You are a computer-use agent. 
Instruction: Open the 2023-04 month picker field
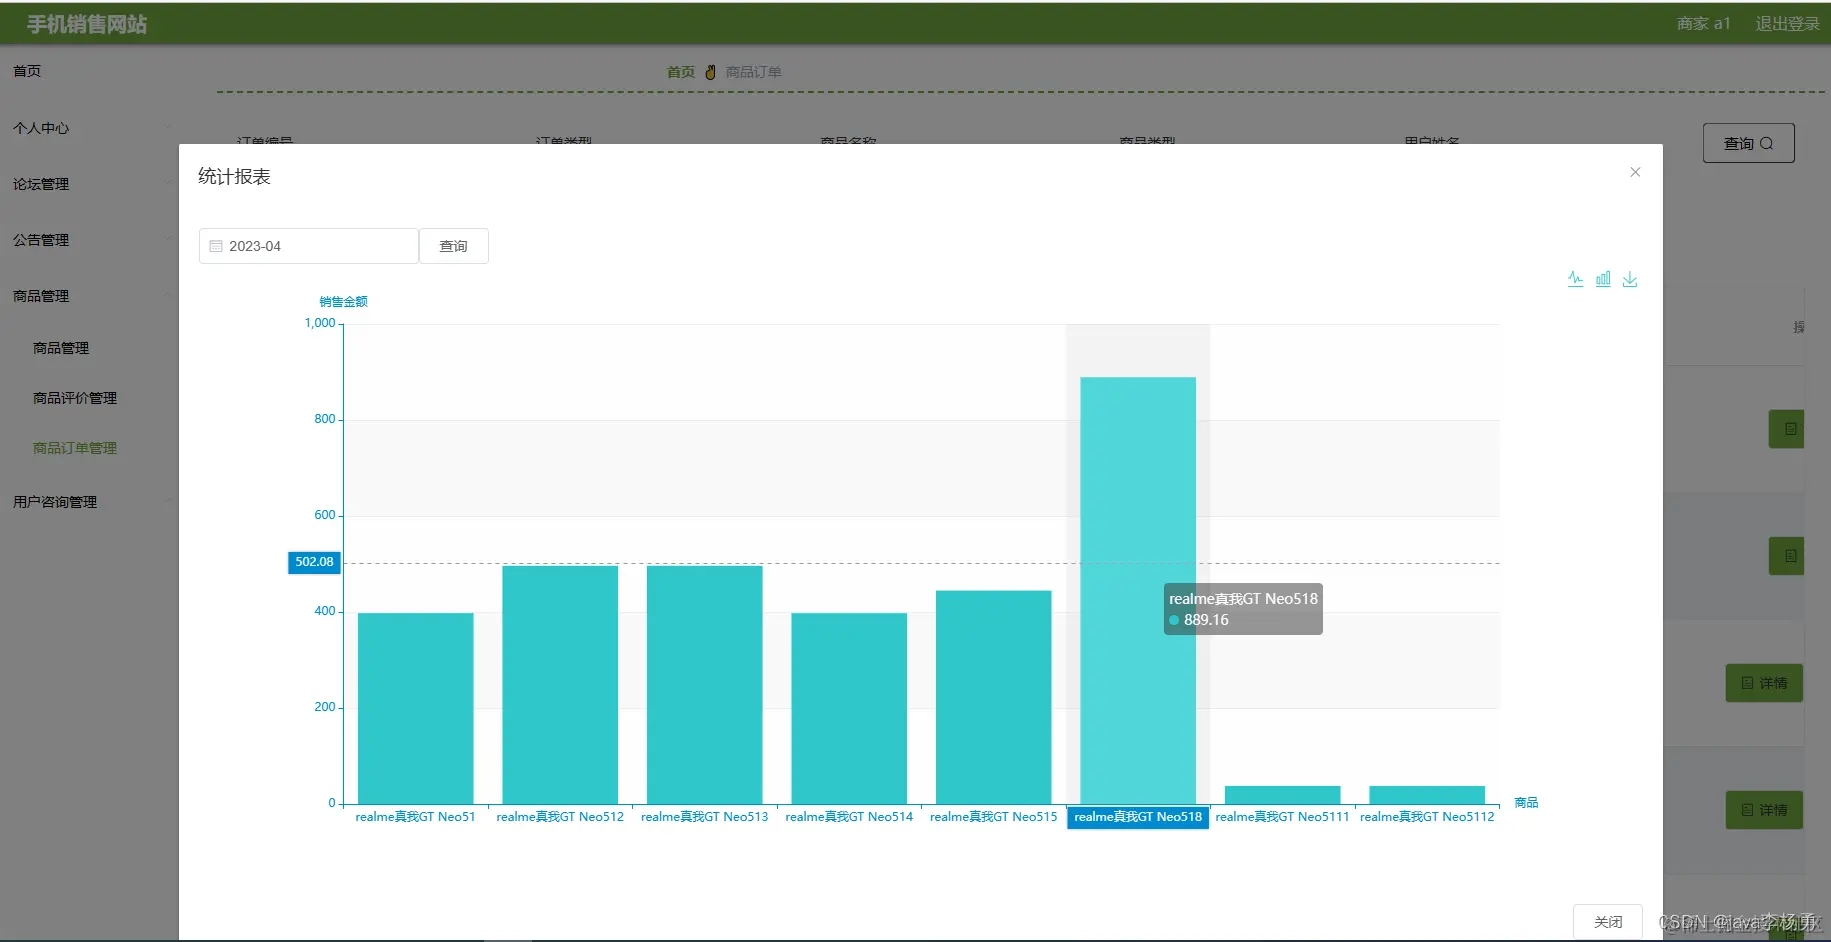click(309, 246)
